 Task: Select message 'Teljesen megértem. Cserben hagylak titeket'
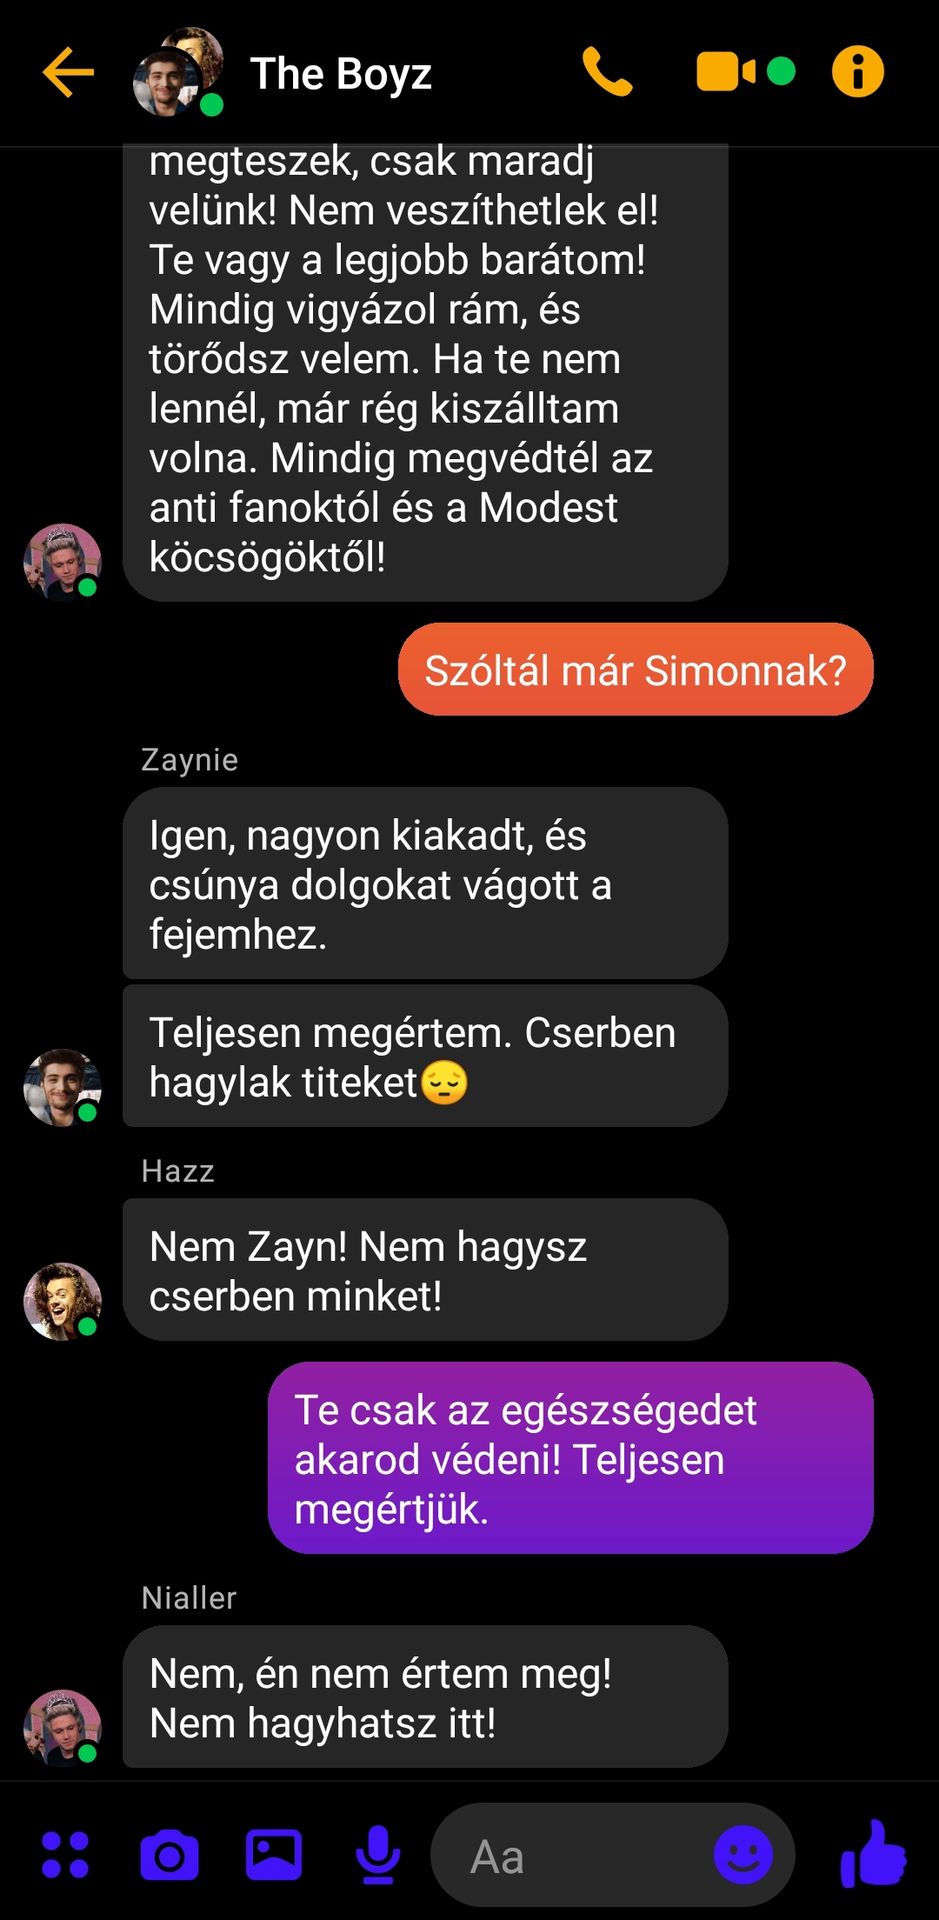[x=425, y=1056]
